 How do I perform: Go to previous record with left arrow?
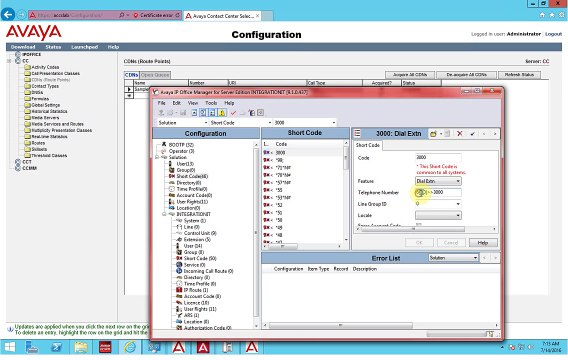484,134
